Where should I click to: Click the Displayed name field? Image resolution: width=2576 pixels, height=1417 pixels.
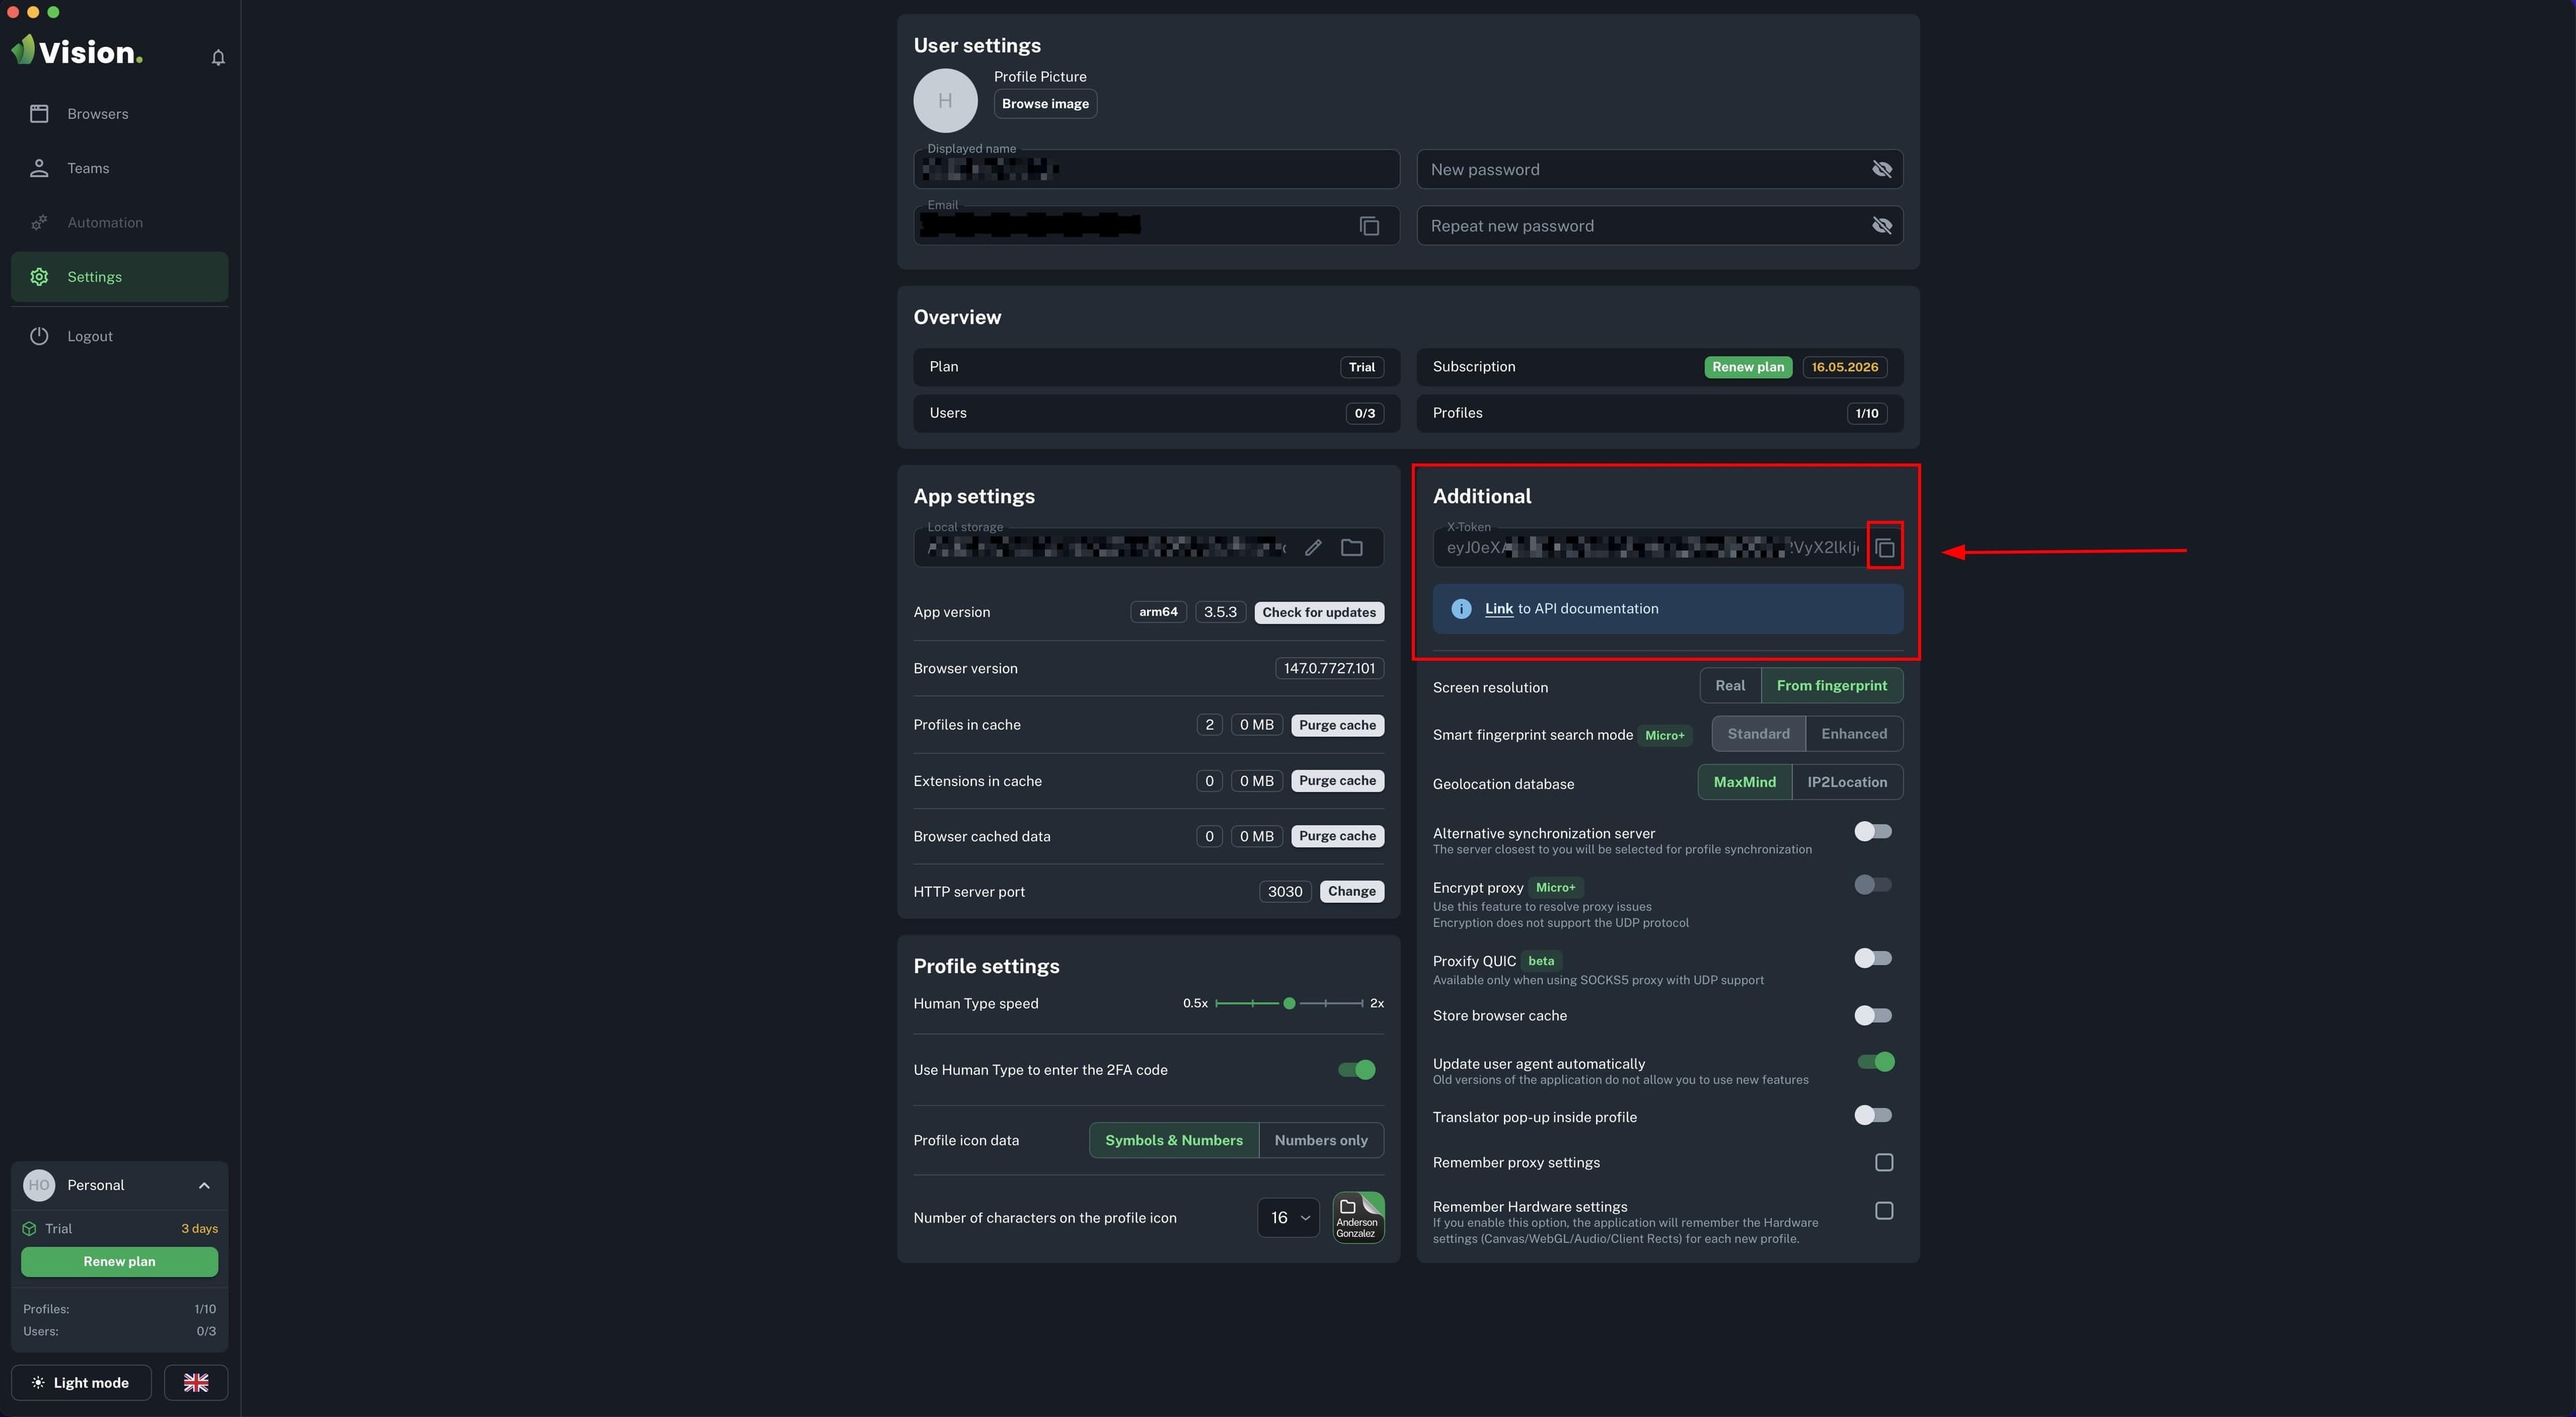pyautogui.click(x=1156, y=169)
